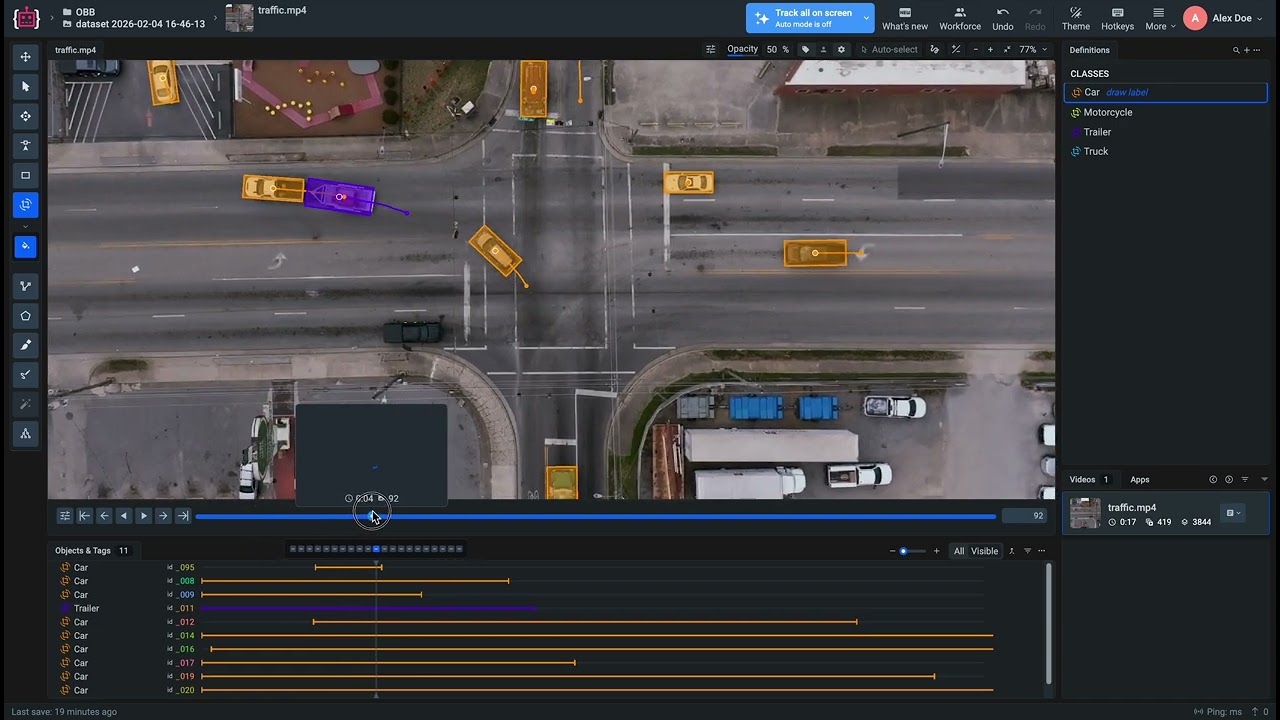Toggle Auto-select mode

coord(889,50)
